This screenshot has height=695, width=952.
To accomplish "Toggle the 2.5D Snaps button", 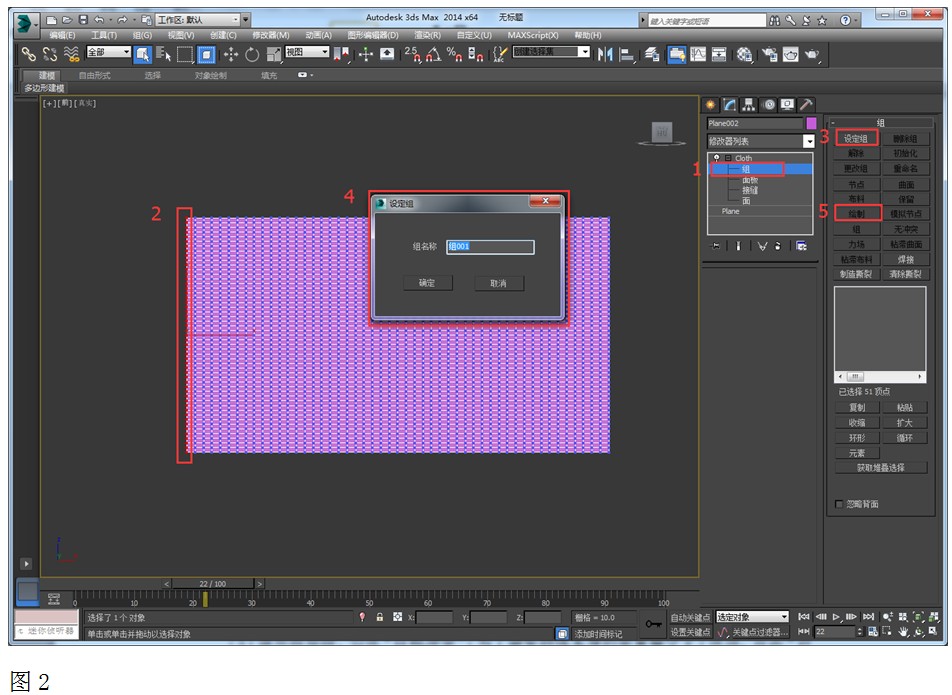I will tap(412, 55).
